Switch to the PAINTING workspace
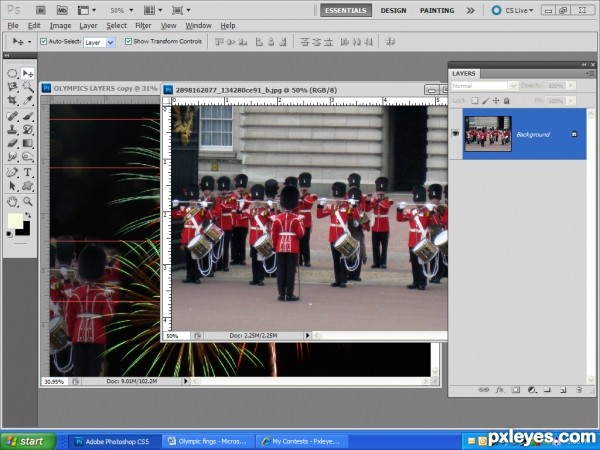 pyautogui.click(x=437, y=10)
